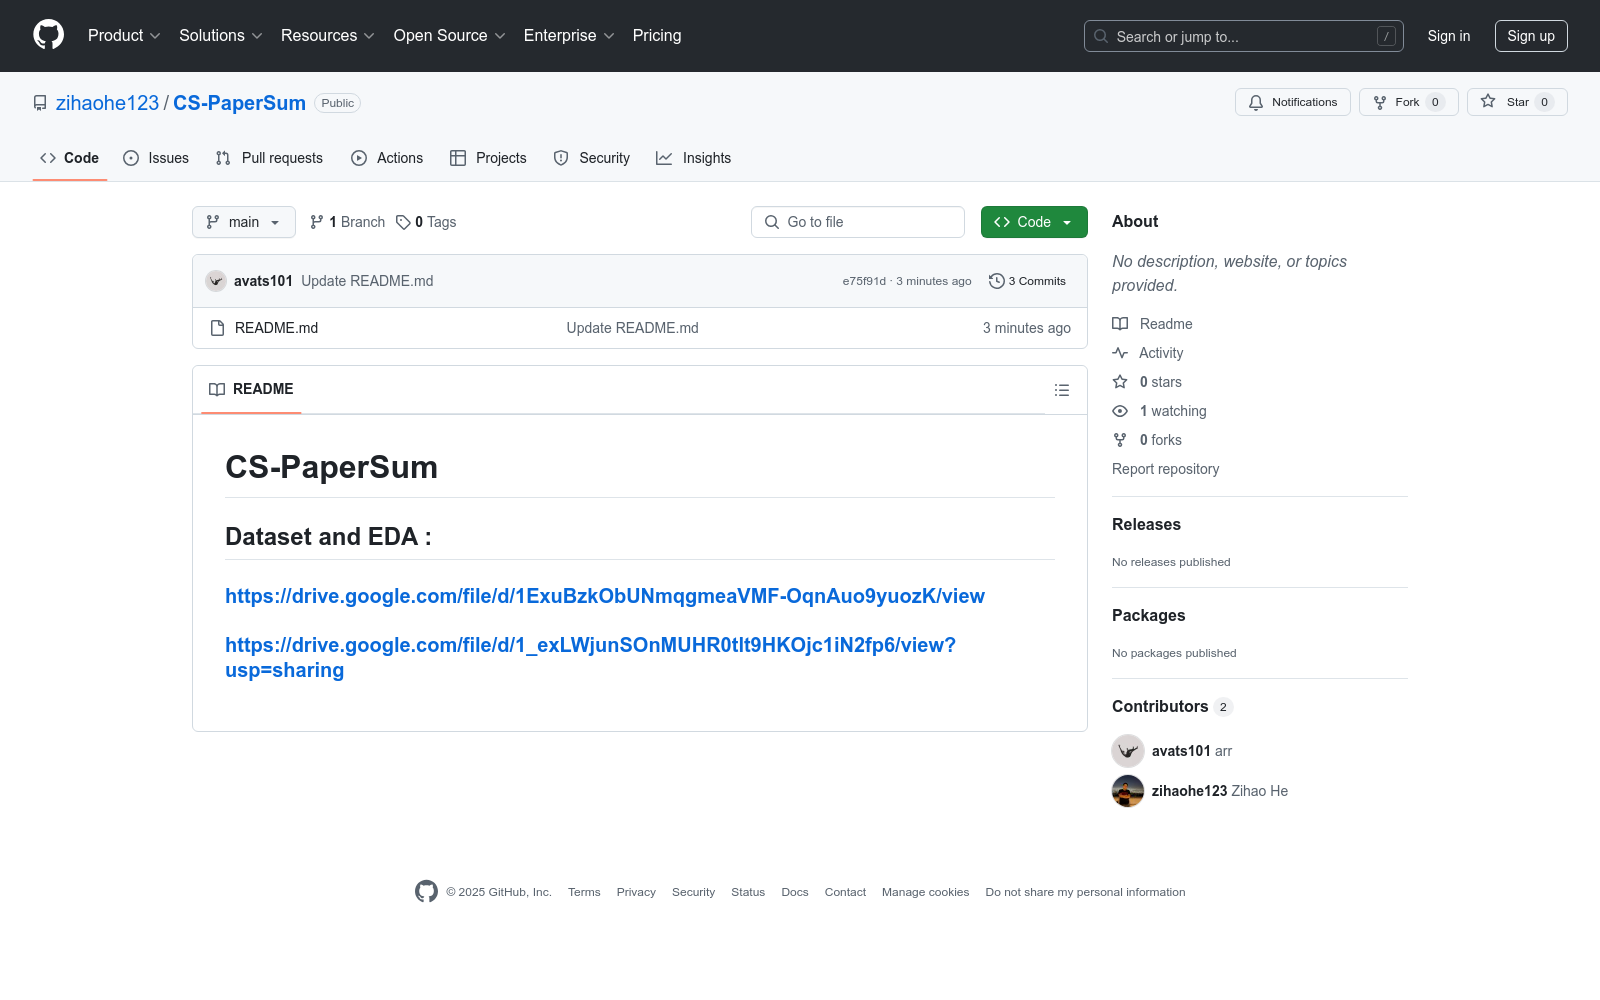Click Manage cookies in footer
The image size is (1600, 1000).
tap(925, 892)
